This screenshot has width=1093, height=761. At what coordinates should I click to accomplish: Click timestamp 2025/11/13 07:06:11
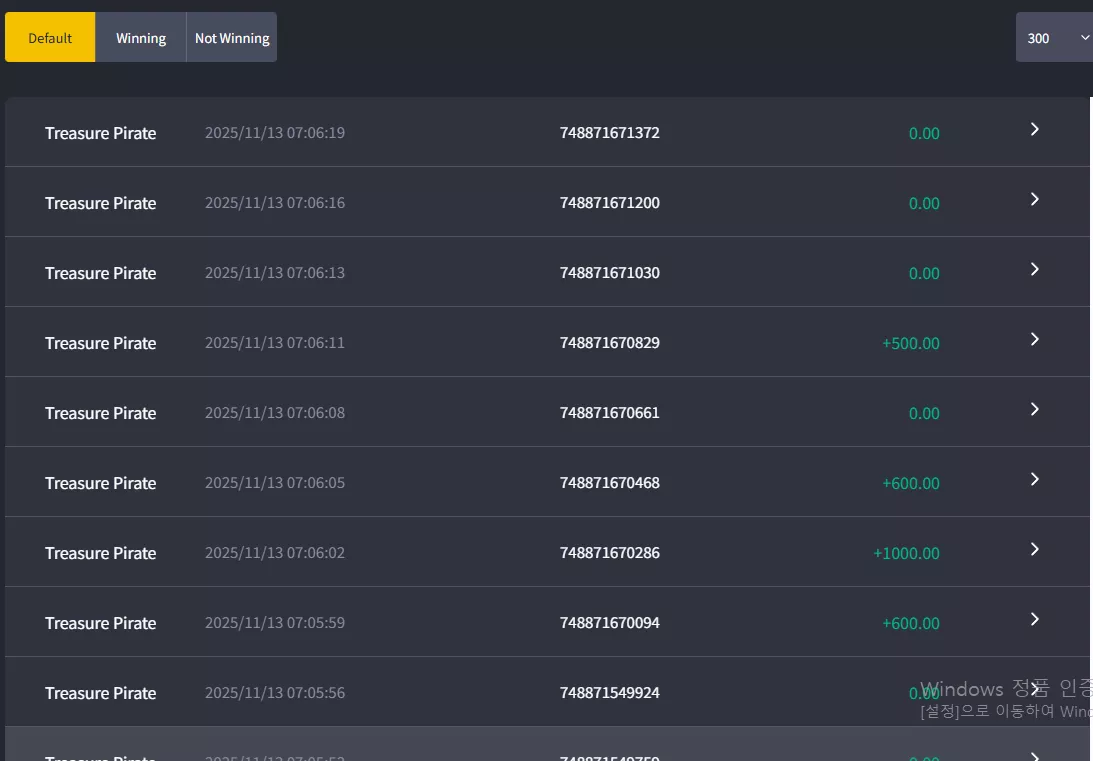click(275, 343)
